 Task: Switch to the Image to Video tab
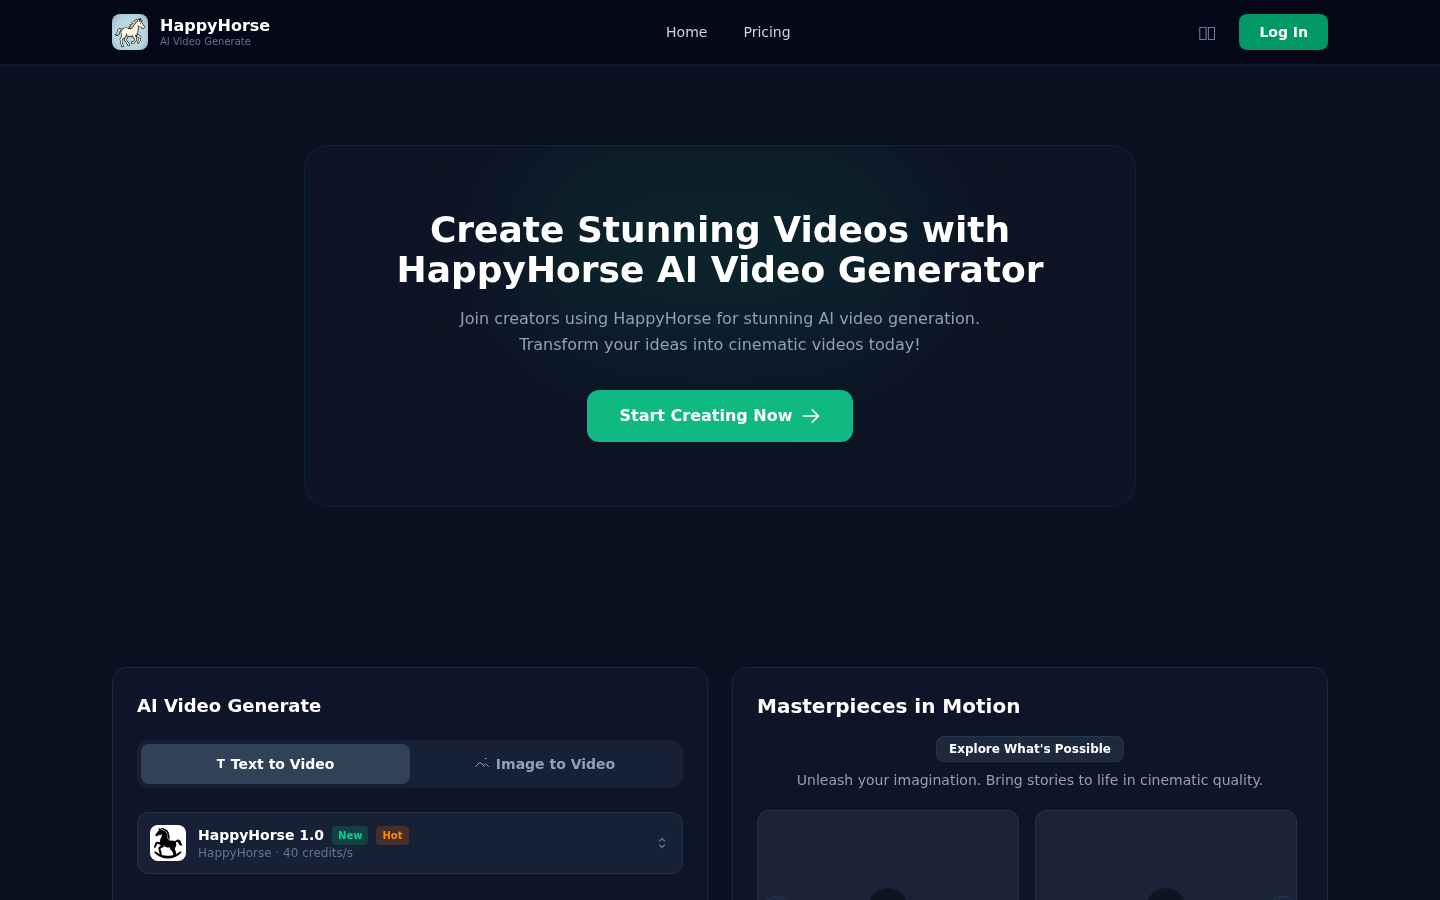tap(545, 764)
